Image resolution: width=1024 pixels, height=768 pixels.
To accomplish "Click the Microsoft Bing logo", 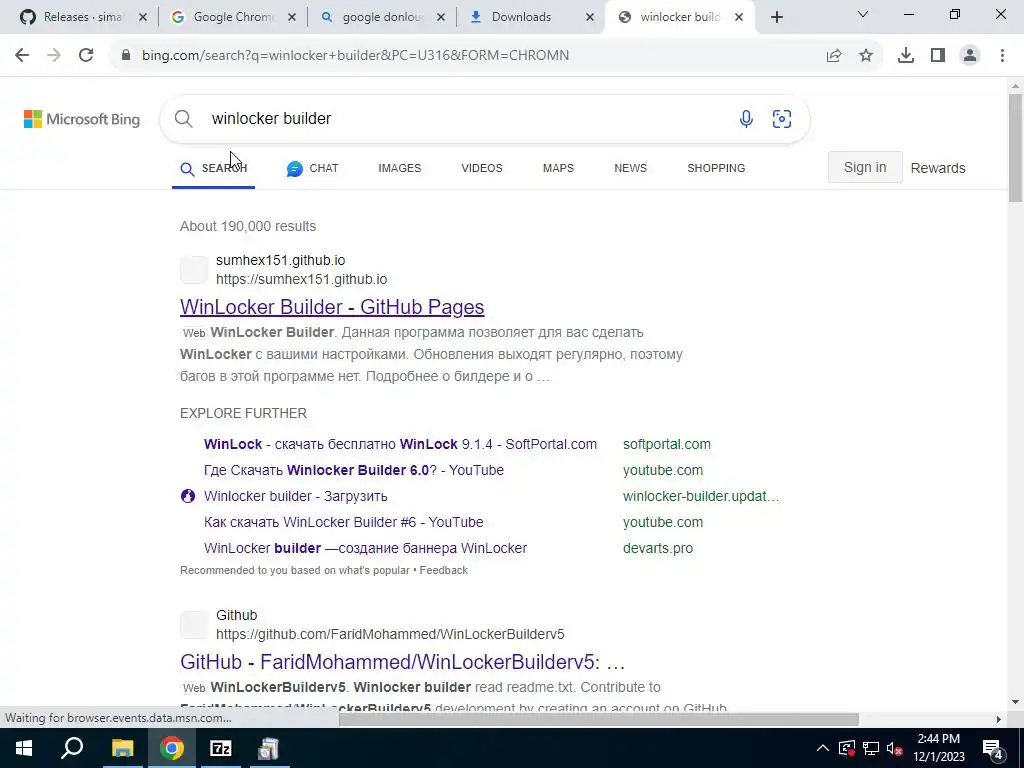I will point(82,119).
